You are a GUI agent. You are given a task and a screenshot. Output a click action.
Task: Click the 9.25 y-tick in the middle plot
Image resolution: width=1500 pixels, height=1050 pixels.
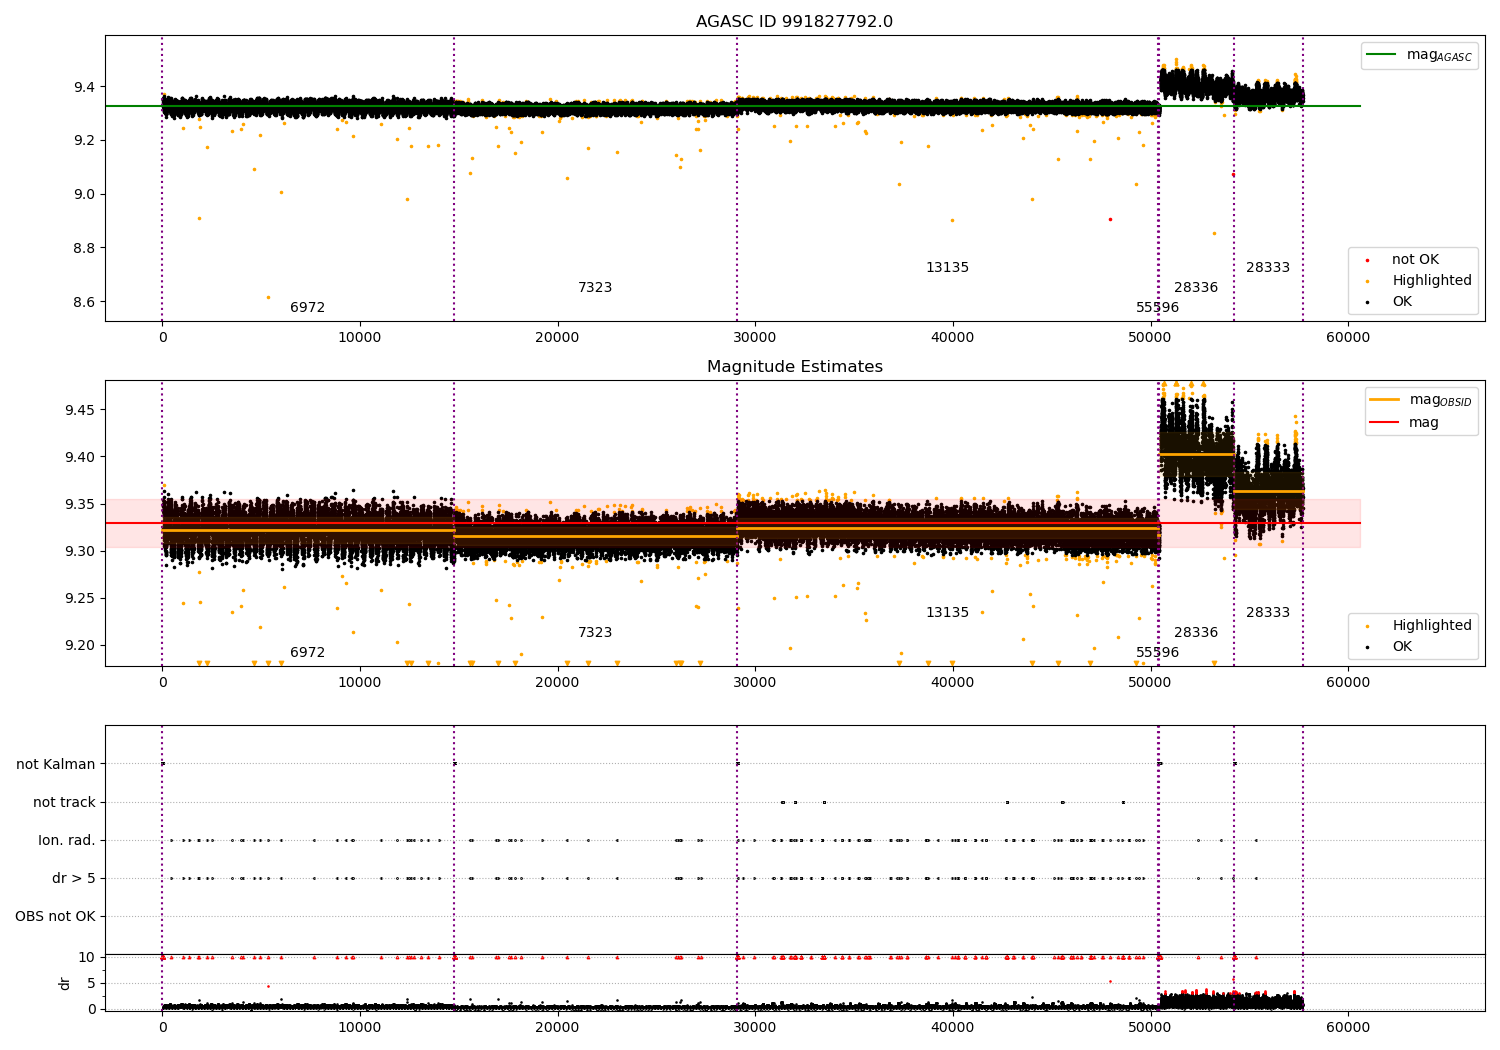(x=81, y=599)
